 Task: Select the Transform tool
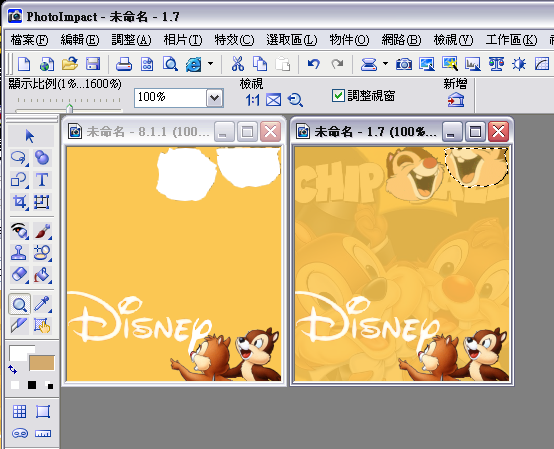[x=42, y=202]
